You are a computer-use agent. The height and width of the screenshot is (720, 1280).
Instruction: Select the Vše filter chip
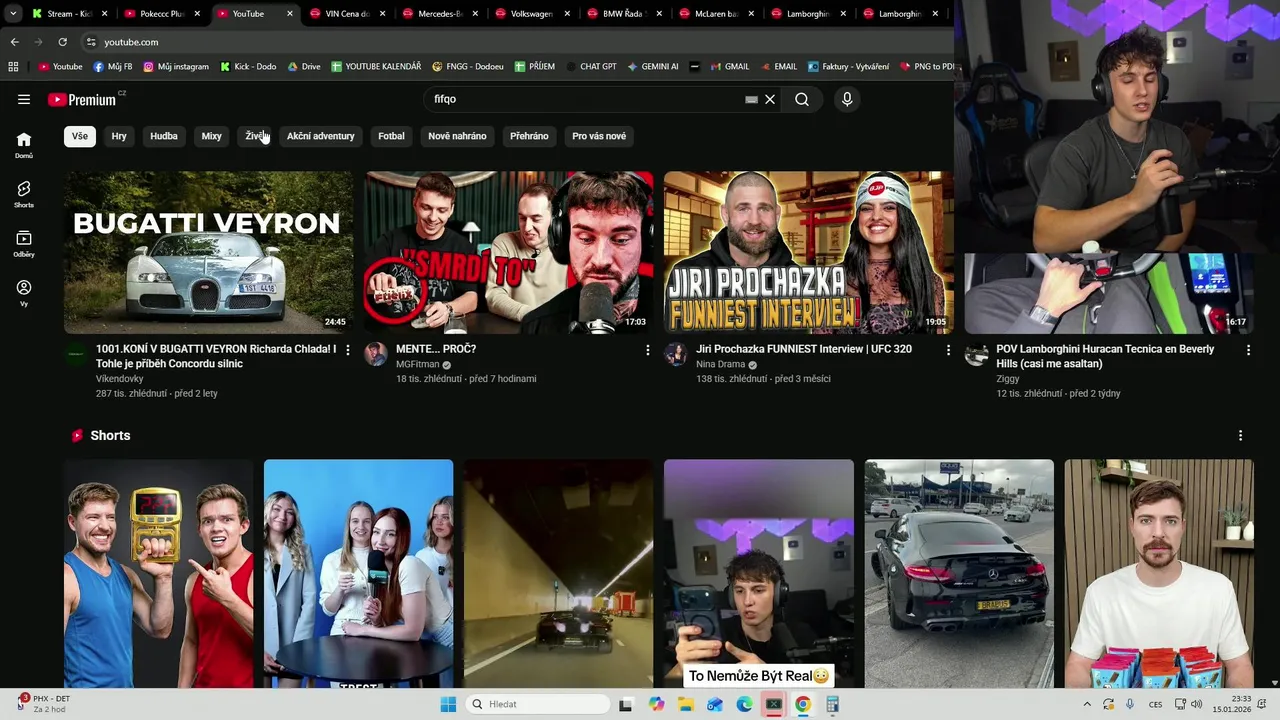(x=80, y=136)
